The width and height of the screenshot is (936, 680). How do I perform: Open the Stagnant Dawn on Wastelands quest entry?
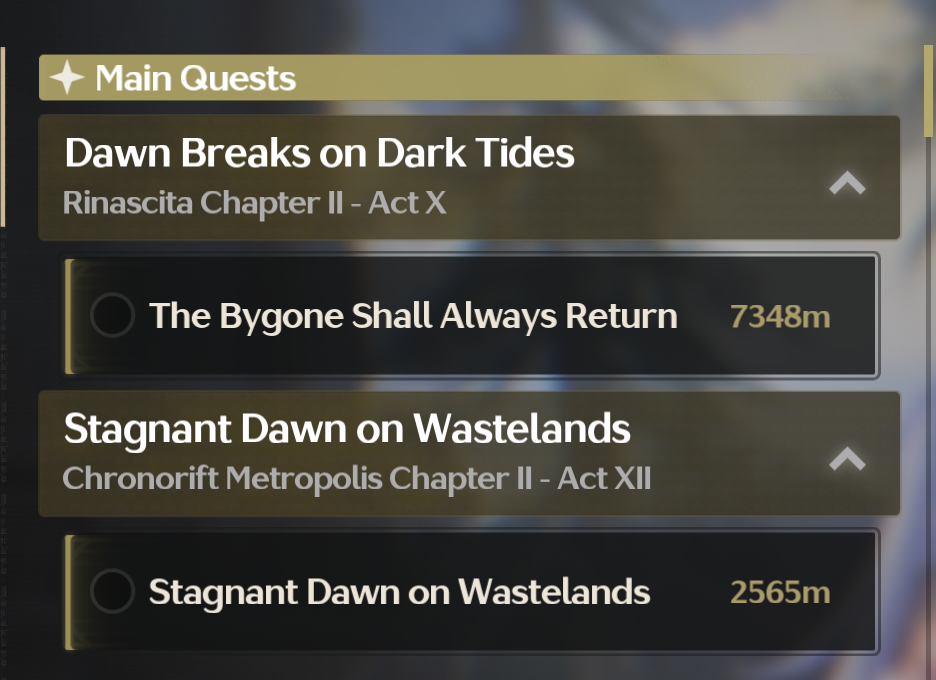(x=399, y=592)
